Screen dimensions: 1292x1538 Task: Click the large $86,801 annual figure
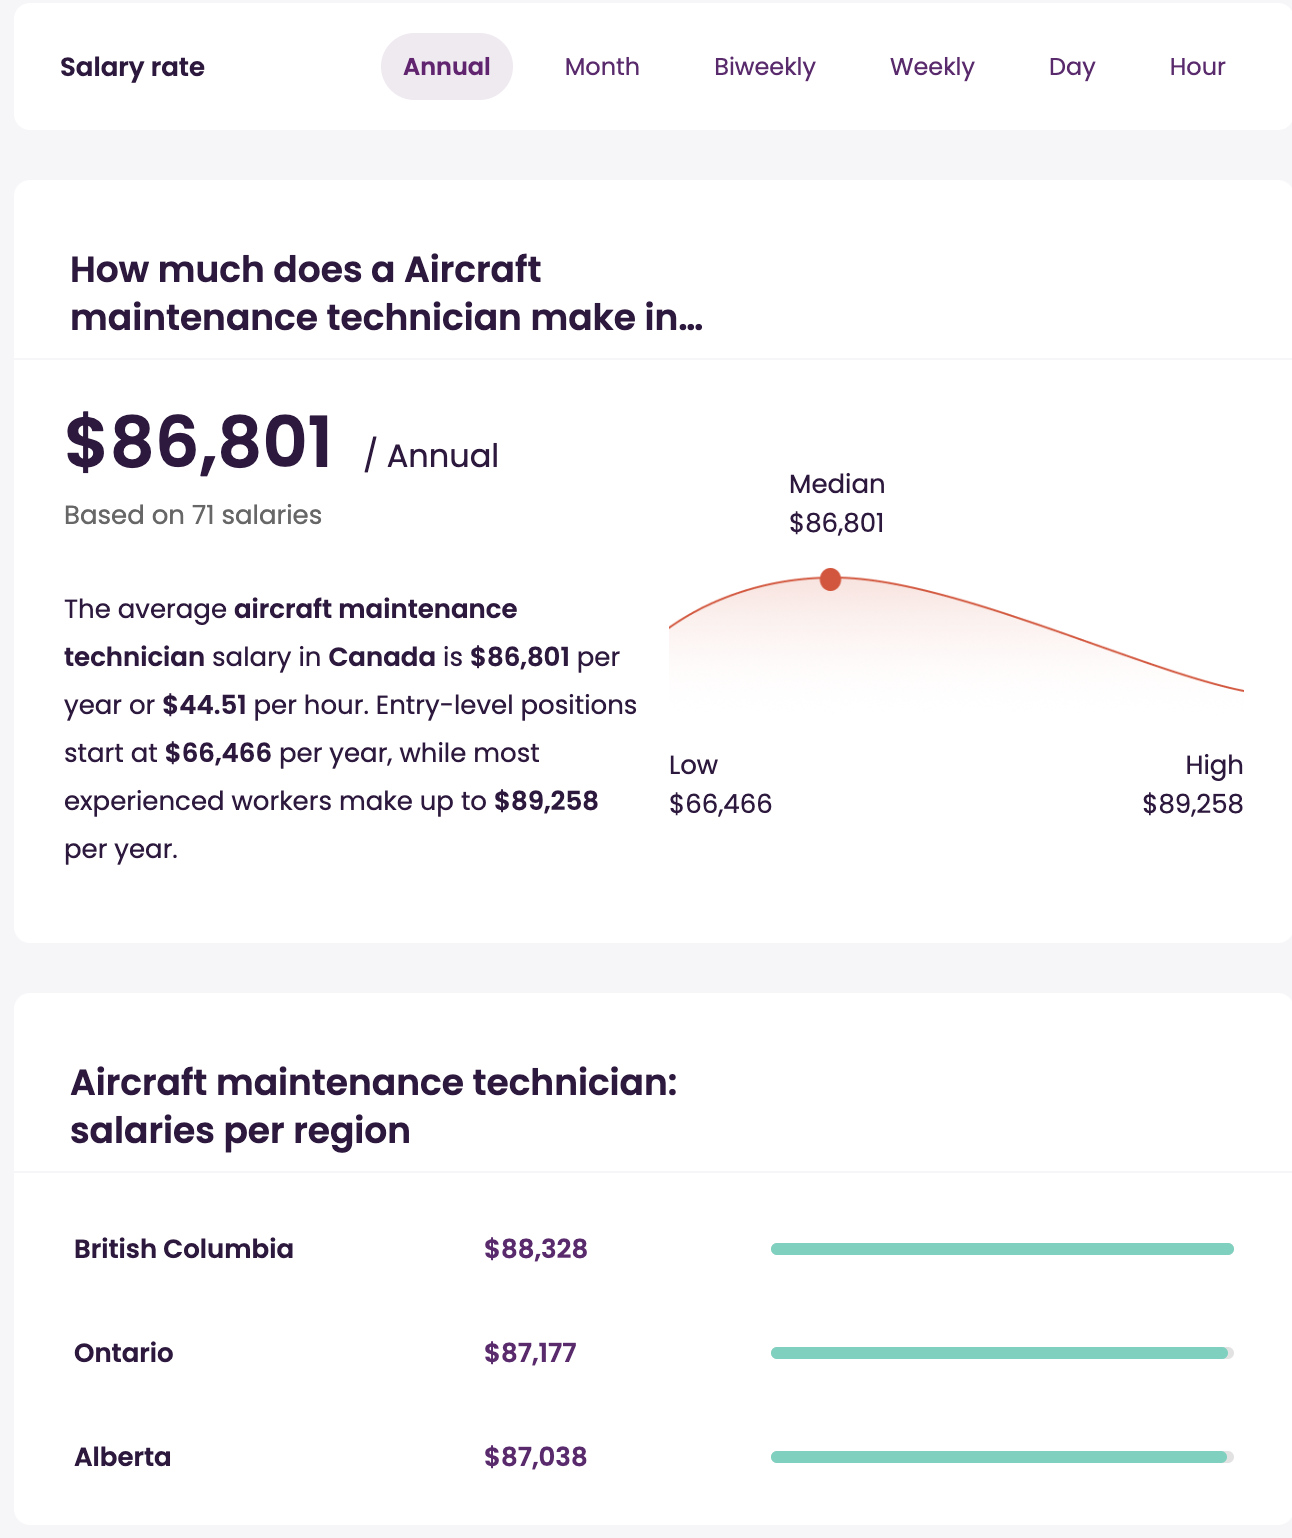[199, 443]
